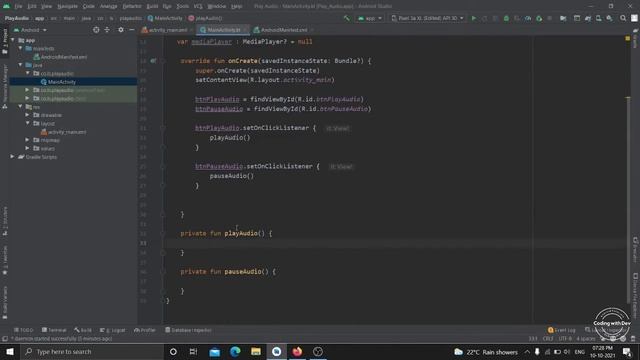The image size is (640, 360).
Task: Open the Android view selector dropdown
Action: tap(30, 30)
